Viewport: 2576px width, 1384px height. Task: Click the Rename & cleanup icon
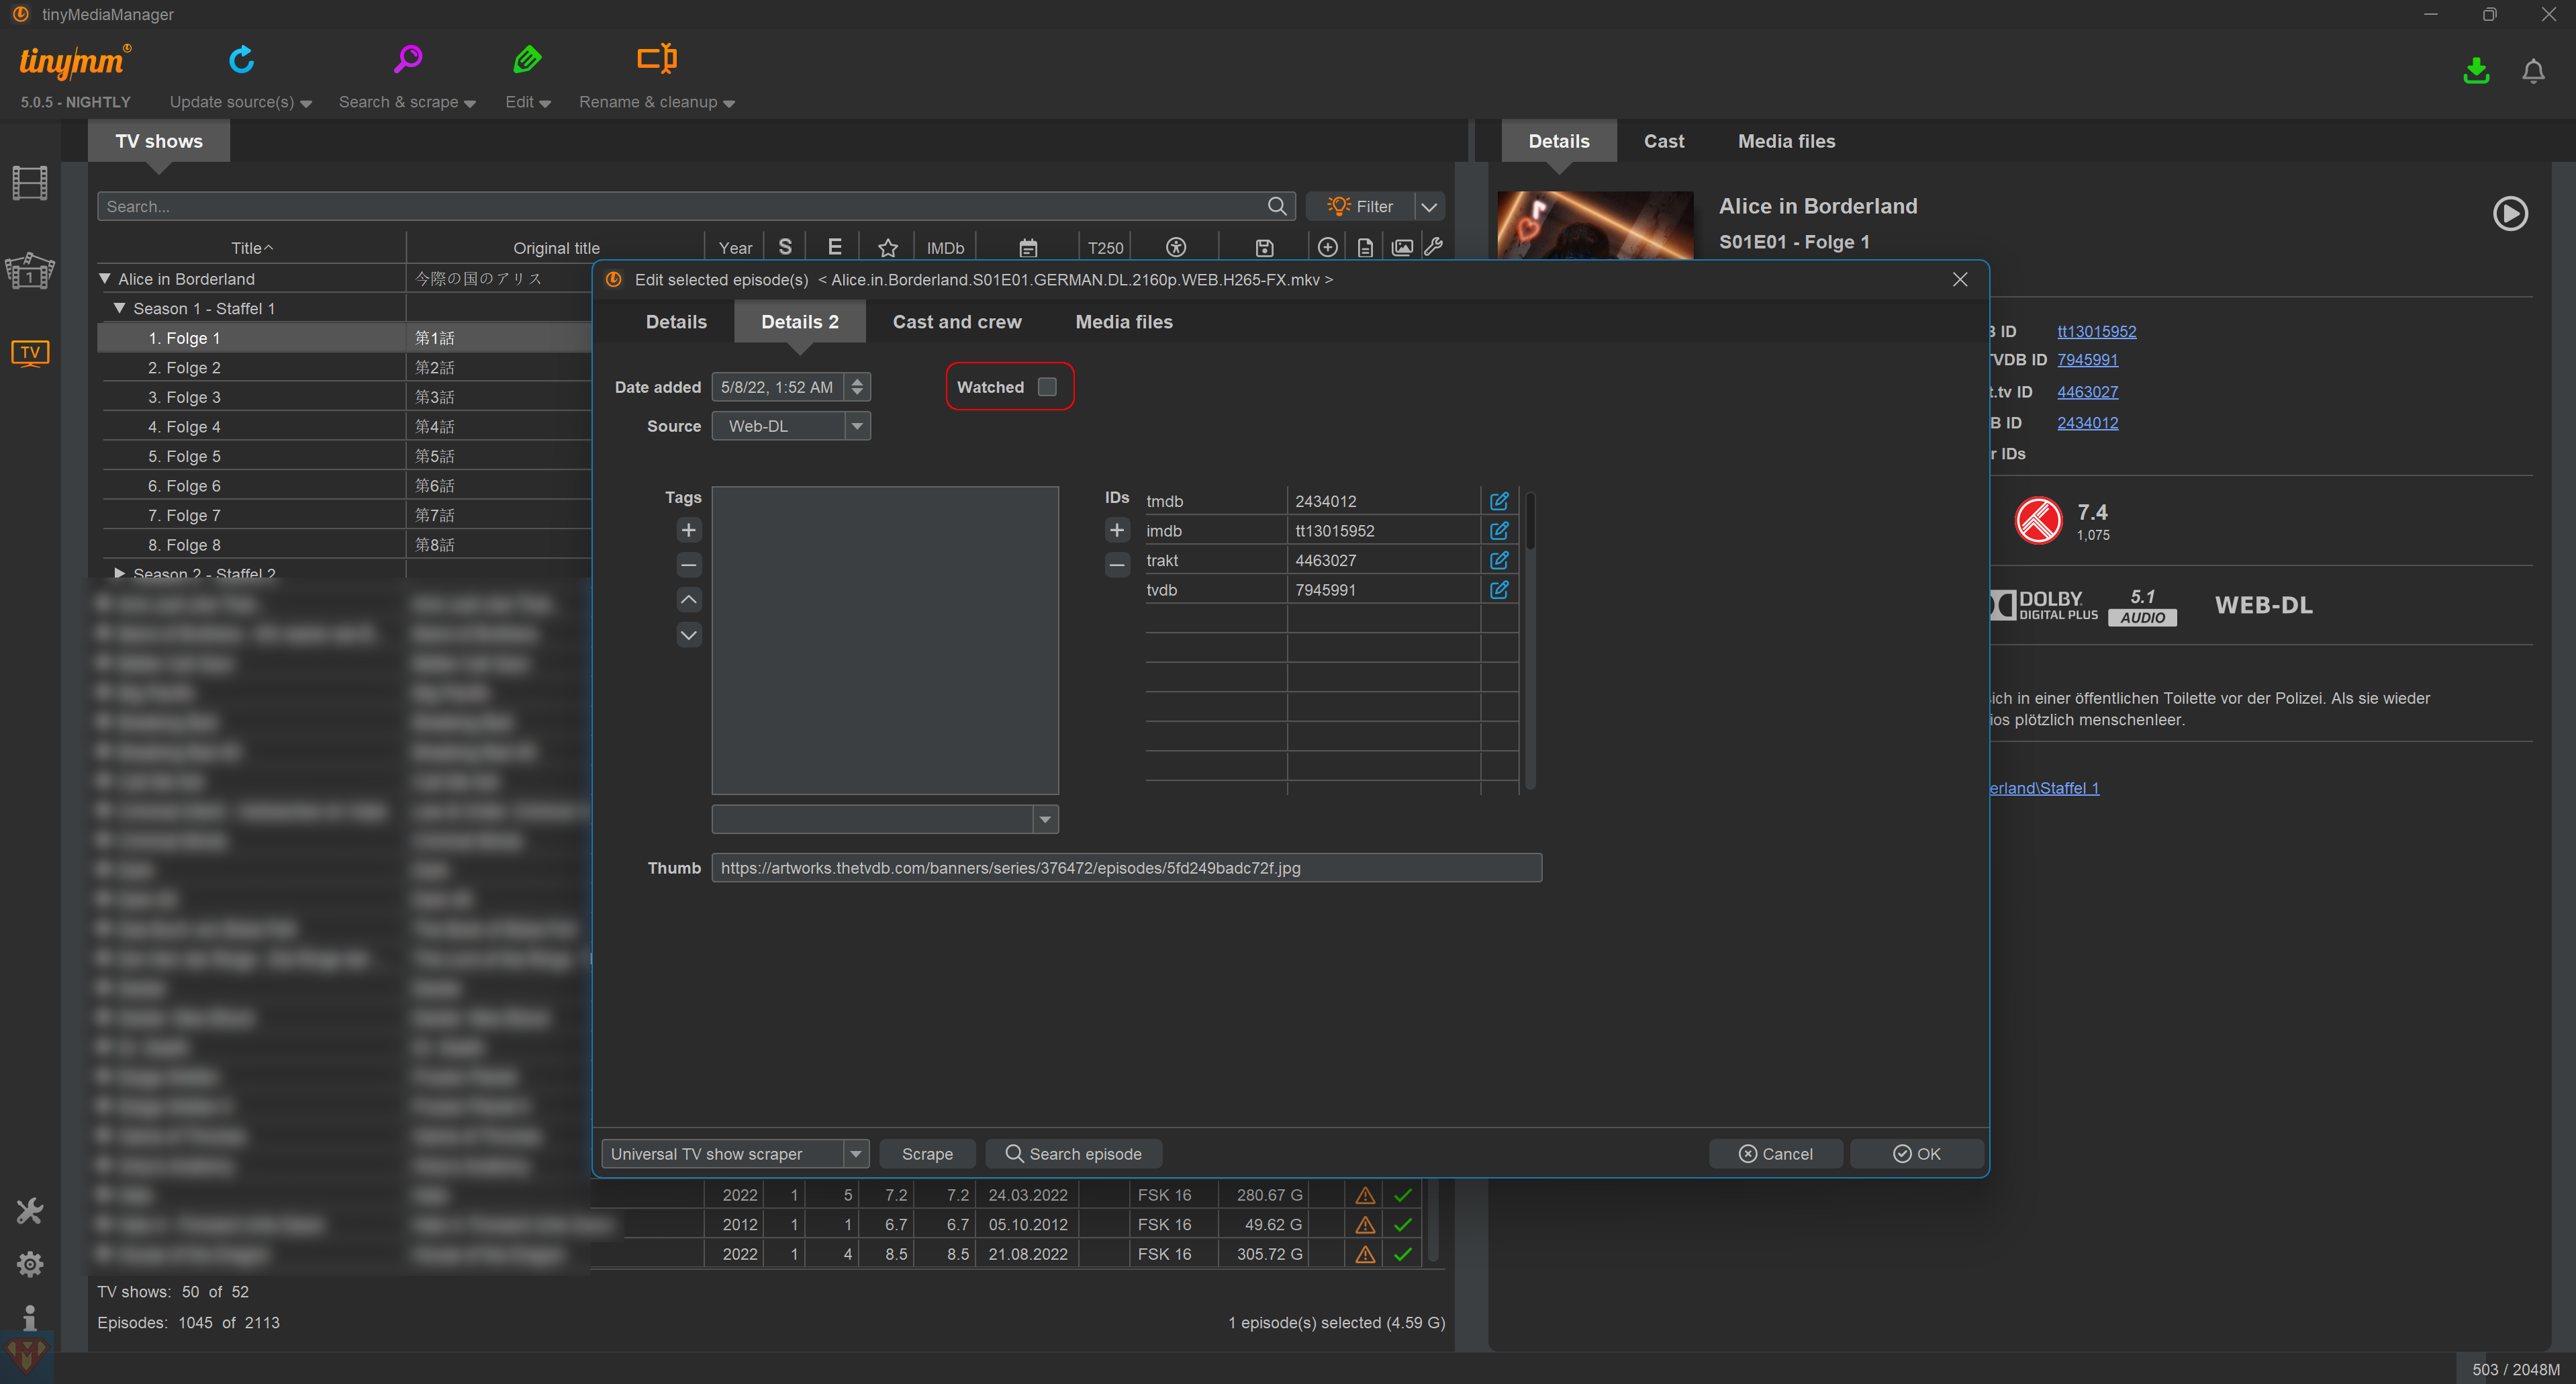click(x=656, y=60)
